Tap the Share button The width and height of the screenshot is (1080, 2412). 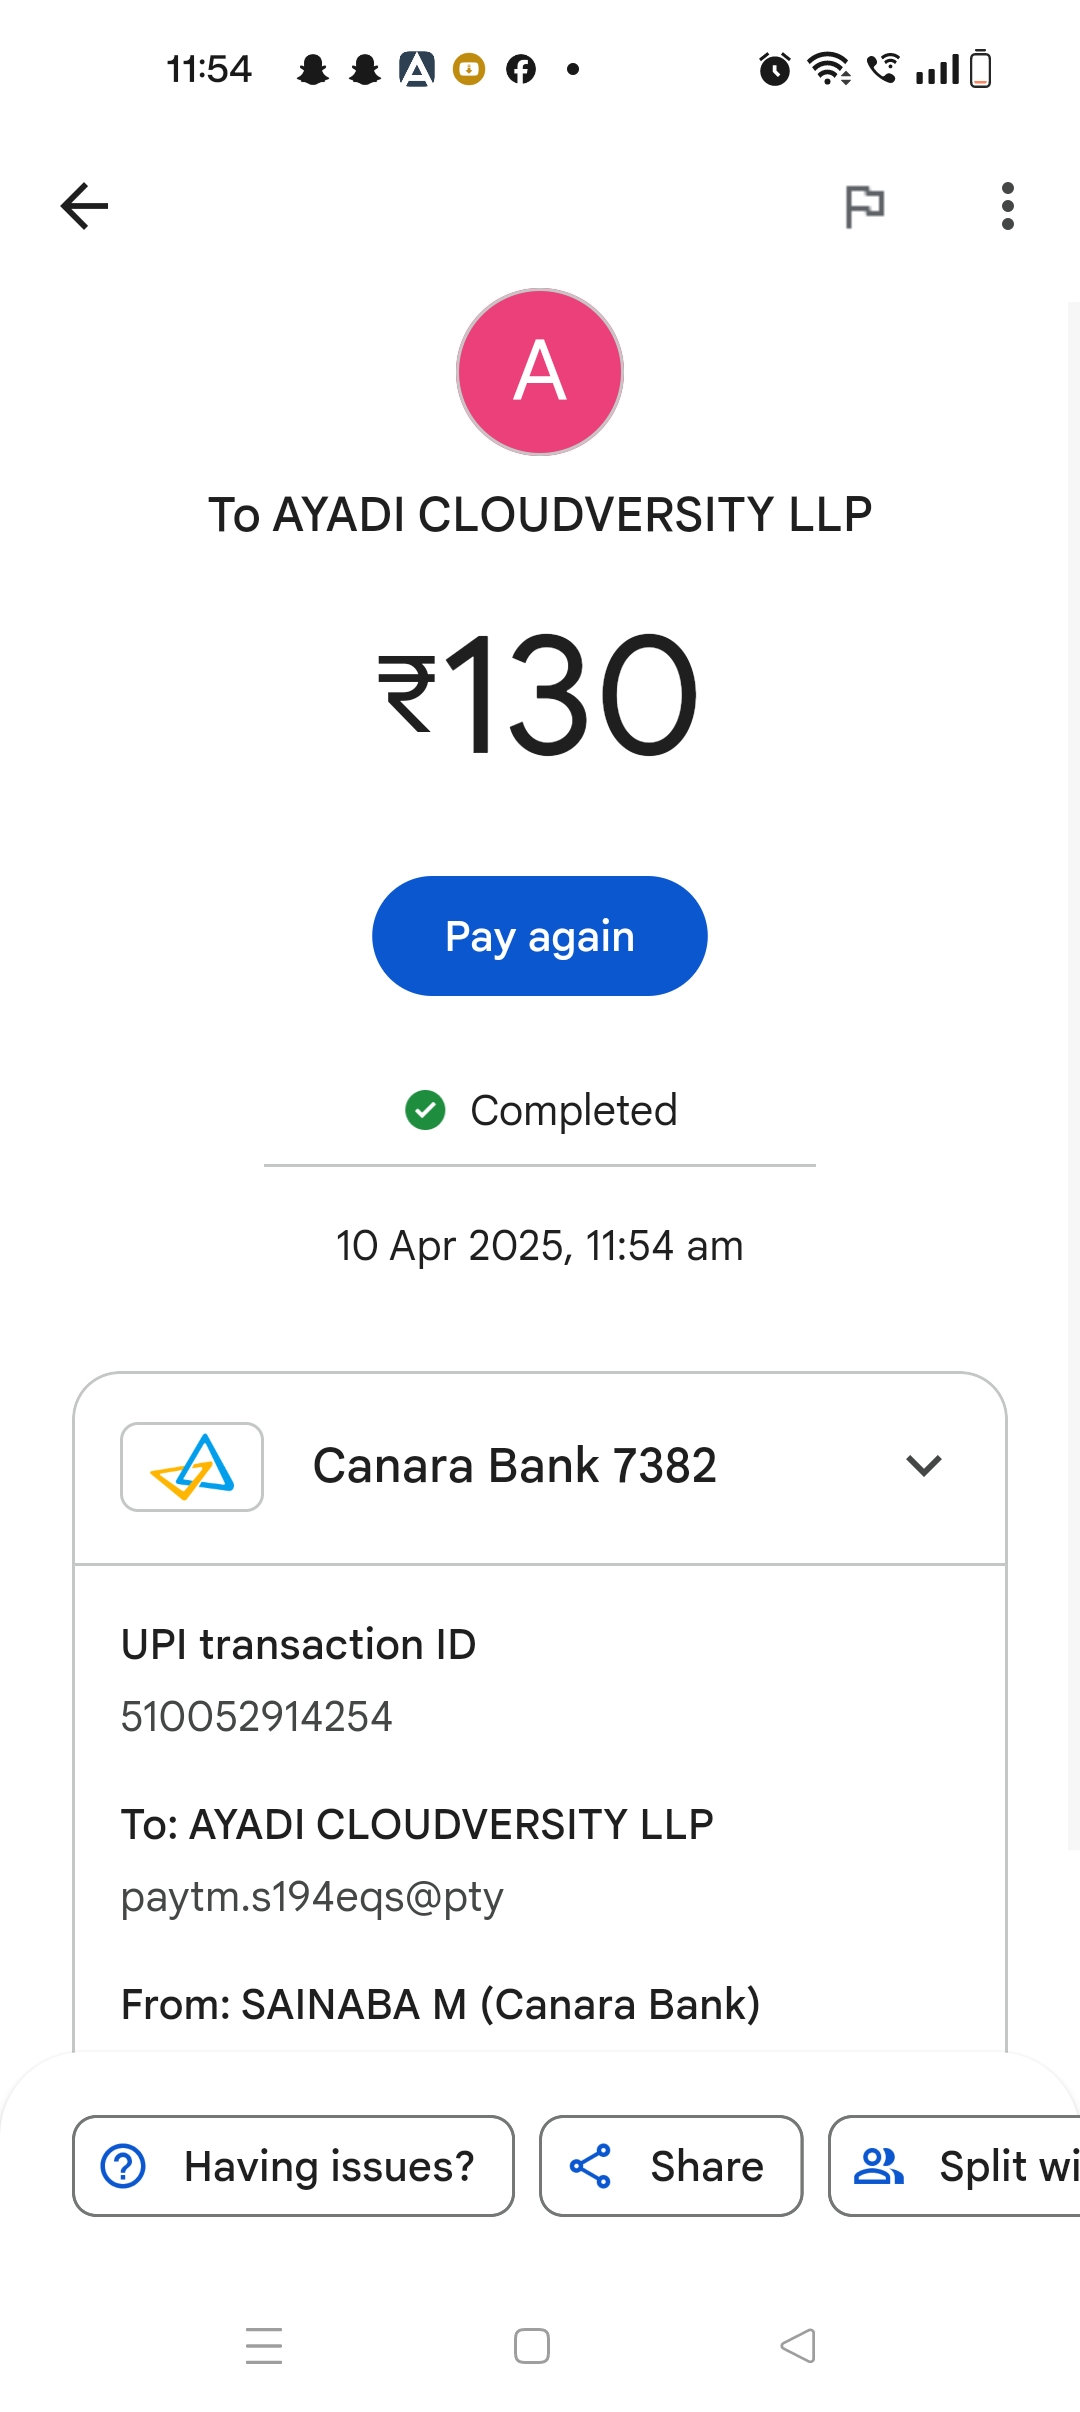click(x=671, y=2166)
